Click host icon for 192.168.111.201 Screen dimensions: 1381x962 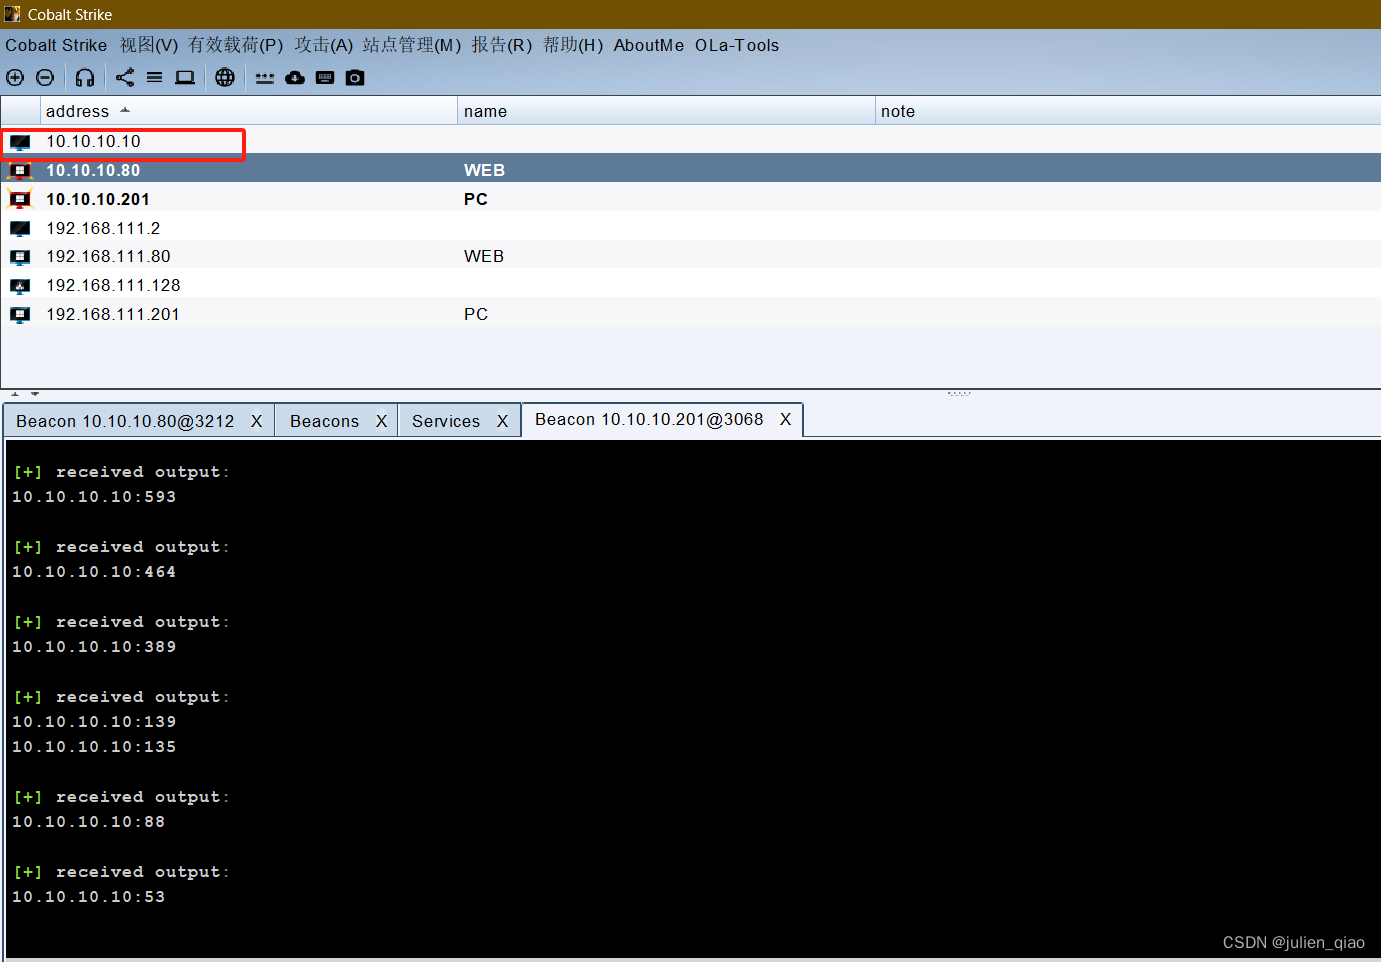[20, 315]
